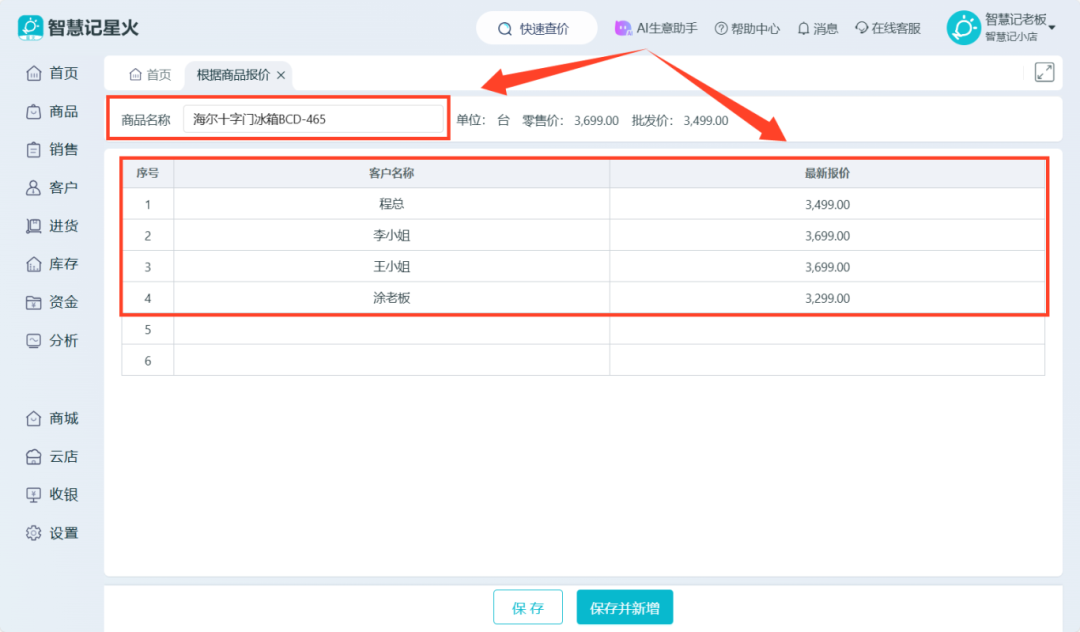Open 帮助中心 help center
Image resolution: width=1080 pixels, height=632 pixels.
(x=747, y=28)
